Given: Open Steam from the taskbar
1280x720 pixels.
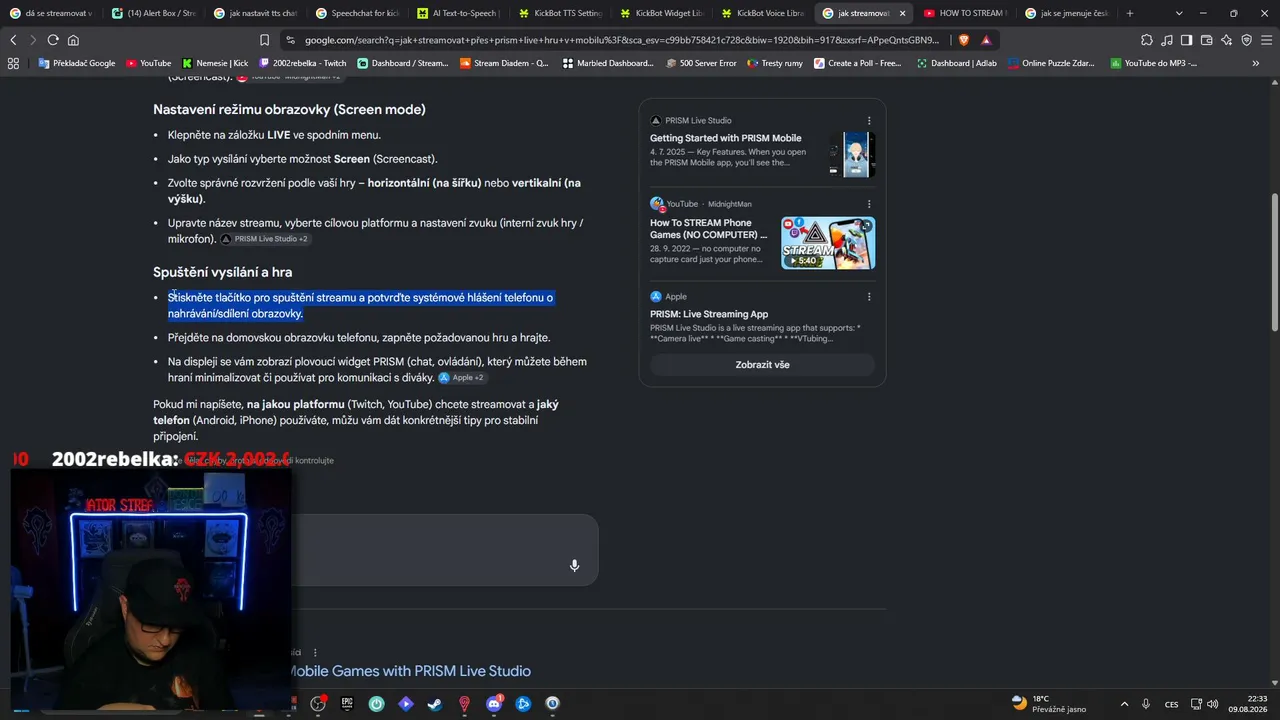Looking at the screenshot, I should (435, 704).
